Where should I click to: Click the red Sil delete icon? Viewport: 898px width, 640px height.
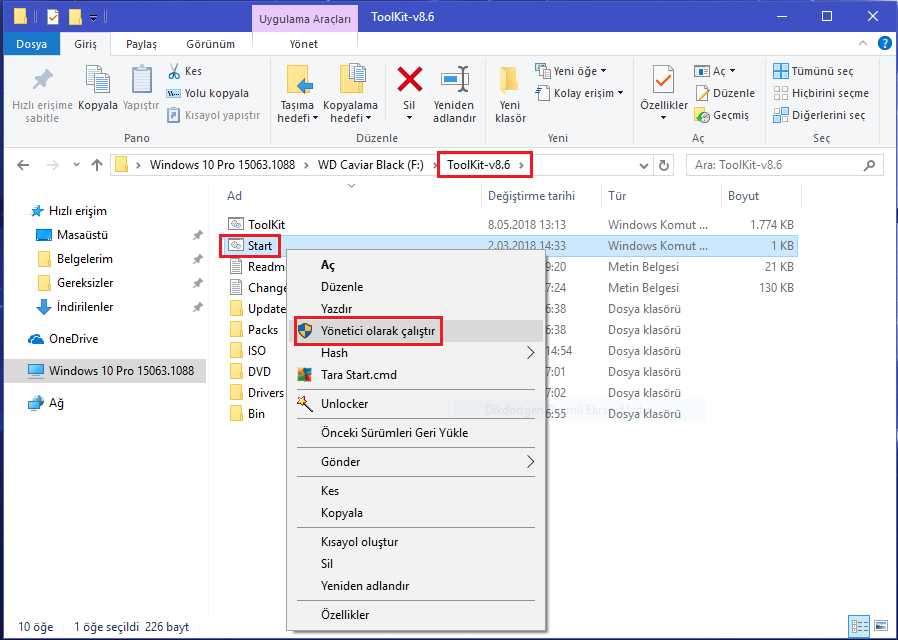pyautogui.click(x=409, y=80)
